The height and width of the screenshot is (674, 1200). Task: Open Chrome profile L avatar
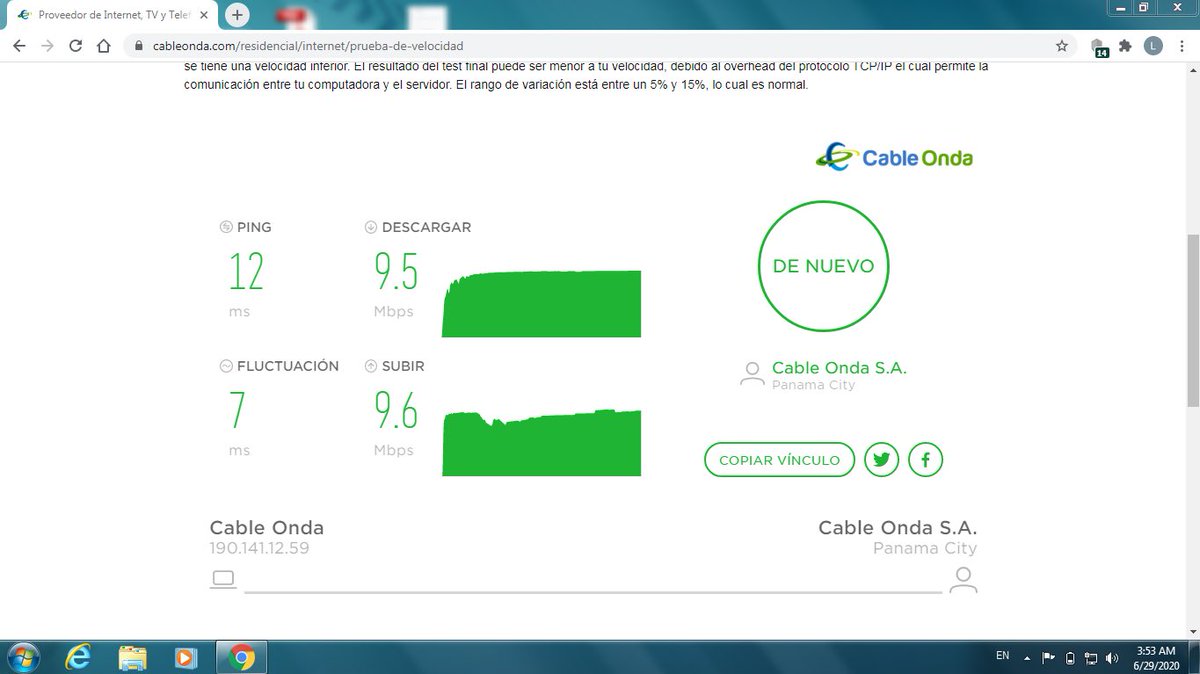coord(1153,46)
